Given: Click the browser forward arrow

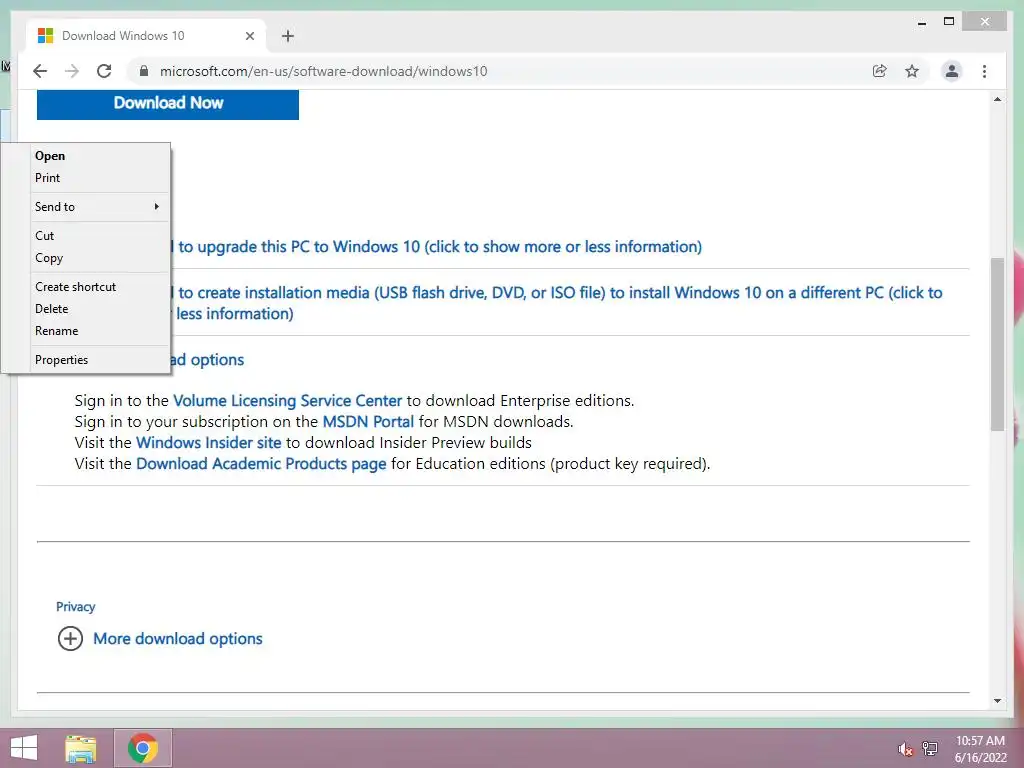Looking at the screenshot, I should (x=72, y=71).
